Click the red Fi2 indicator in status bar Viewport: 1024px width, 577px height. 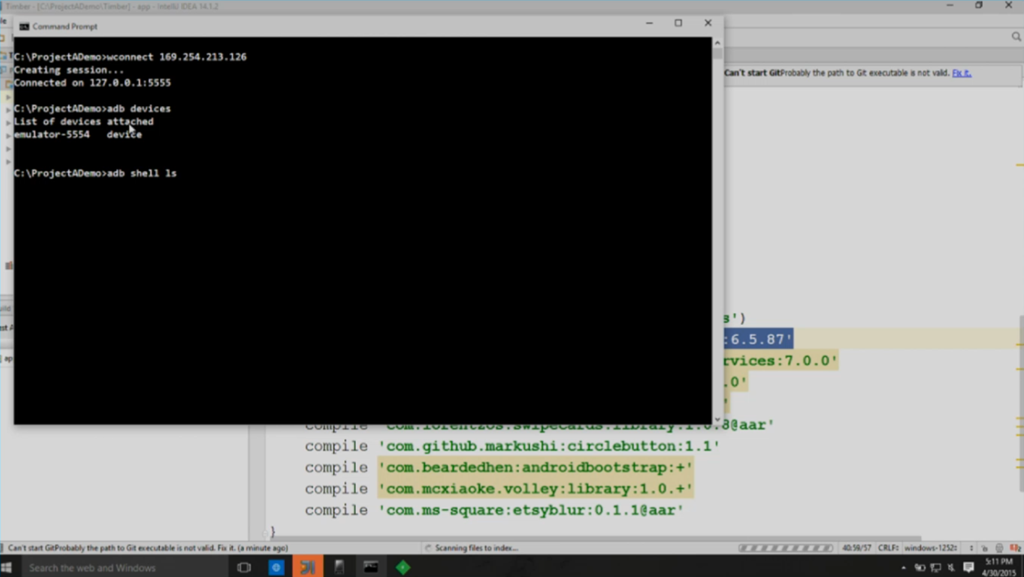click(x=1015, y=548)
